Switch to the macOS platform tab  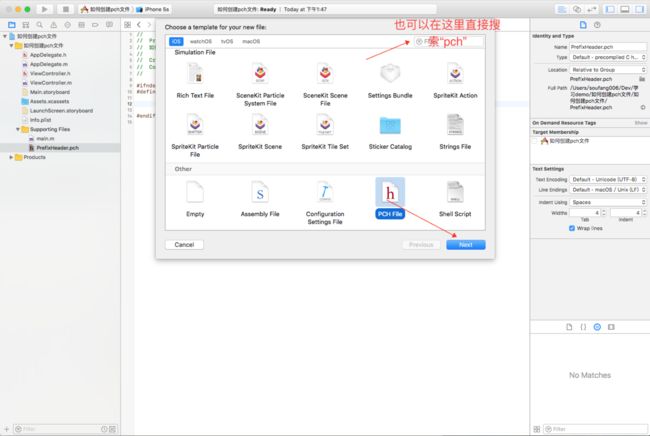[251, 41]
